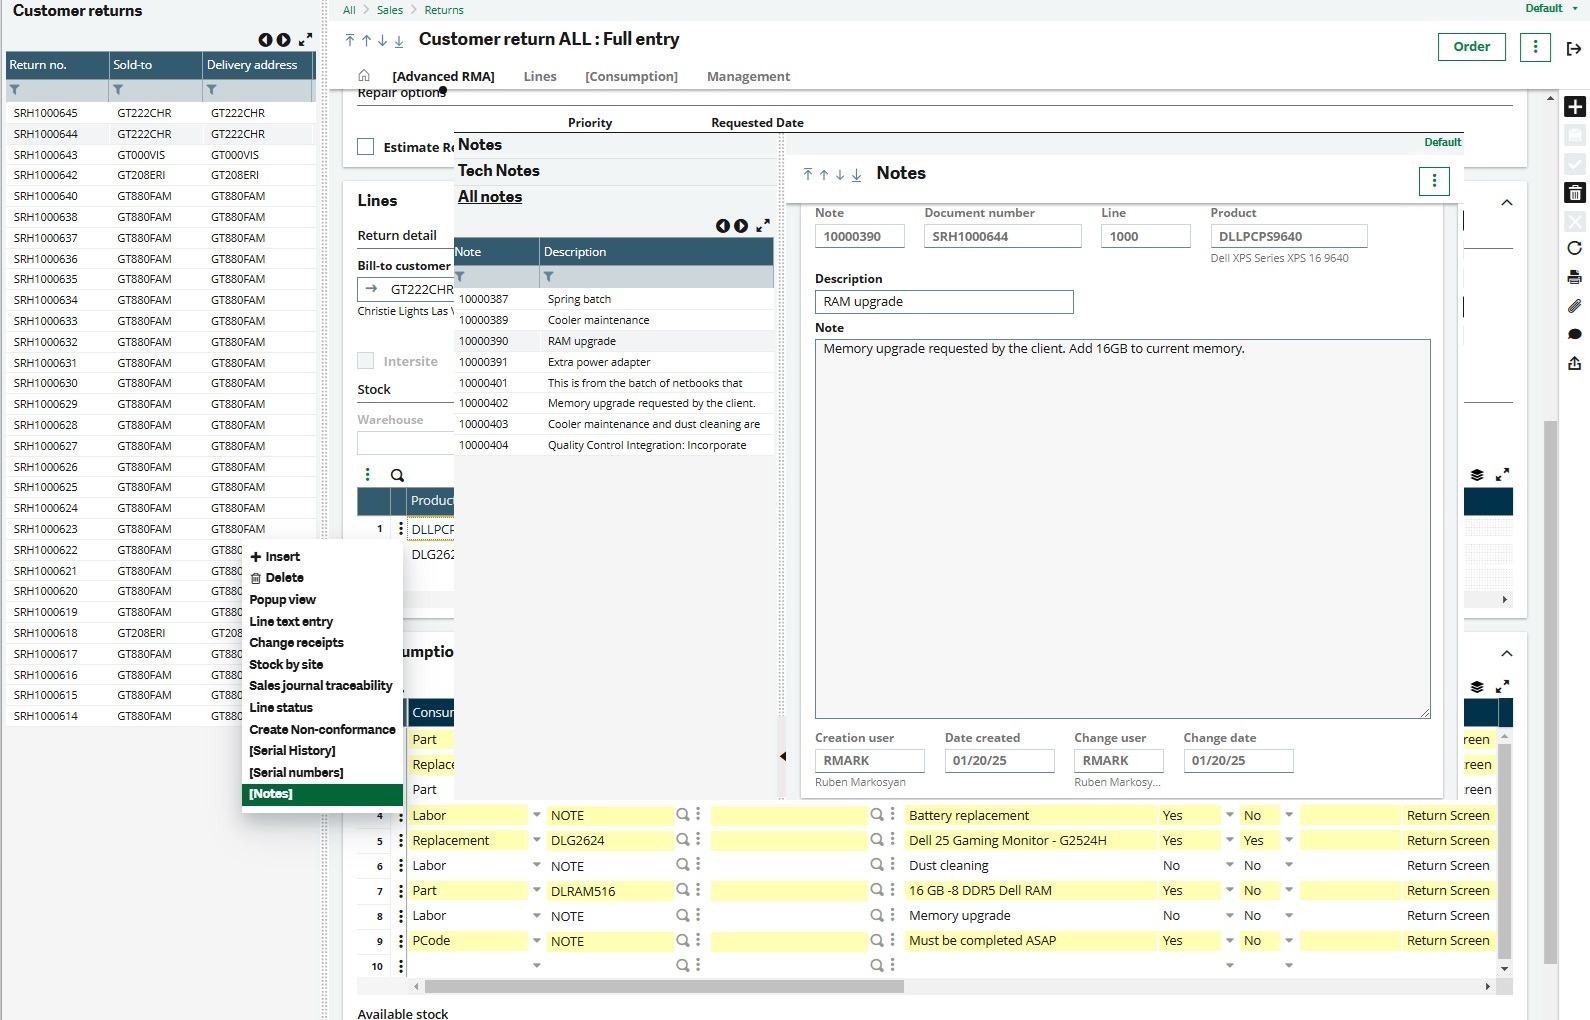
Task: Click the horizontal scrollbar under the consumption grid
Action: coord(664,986)
